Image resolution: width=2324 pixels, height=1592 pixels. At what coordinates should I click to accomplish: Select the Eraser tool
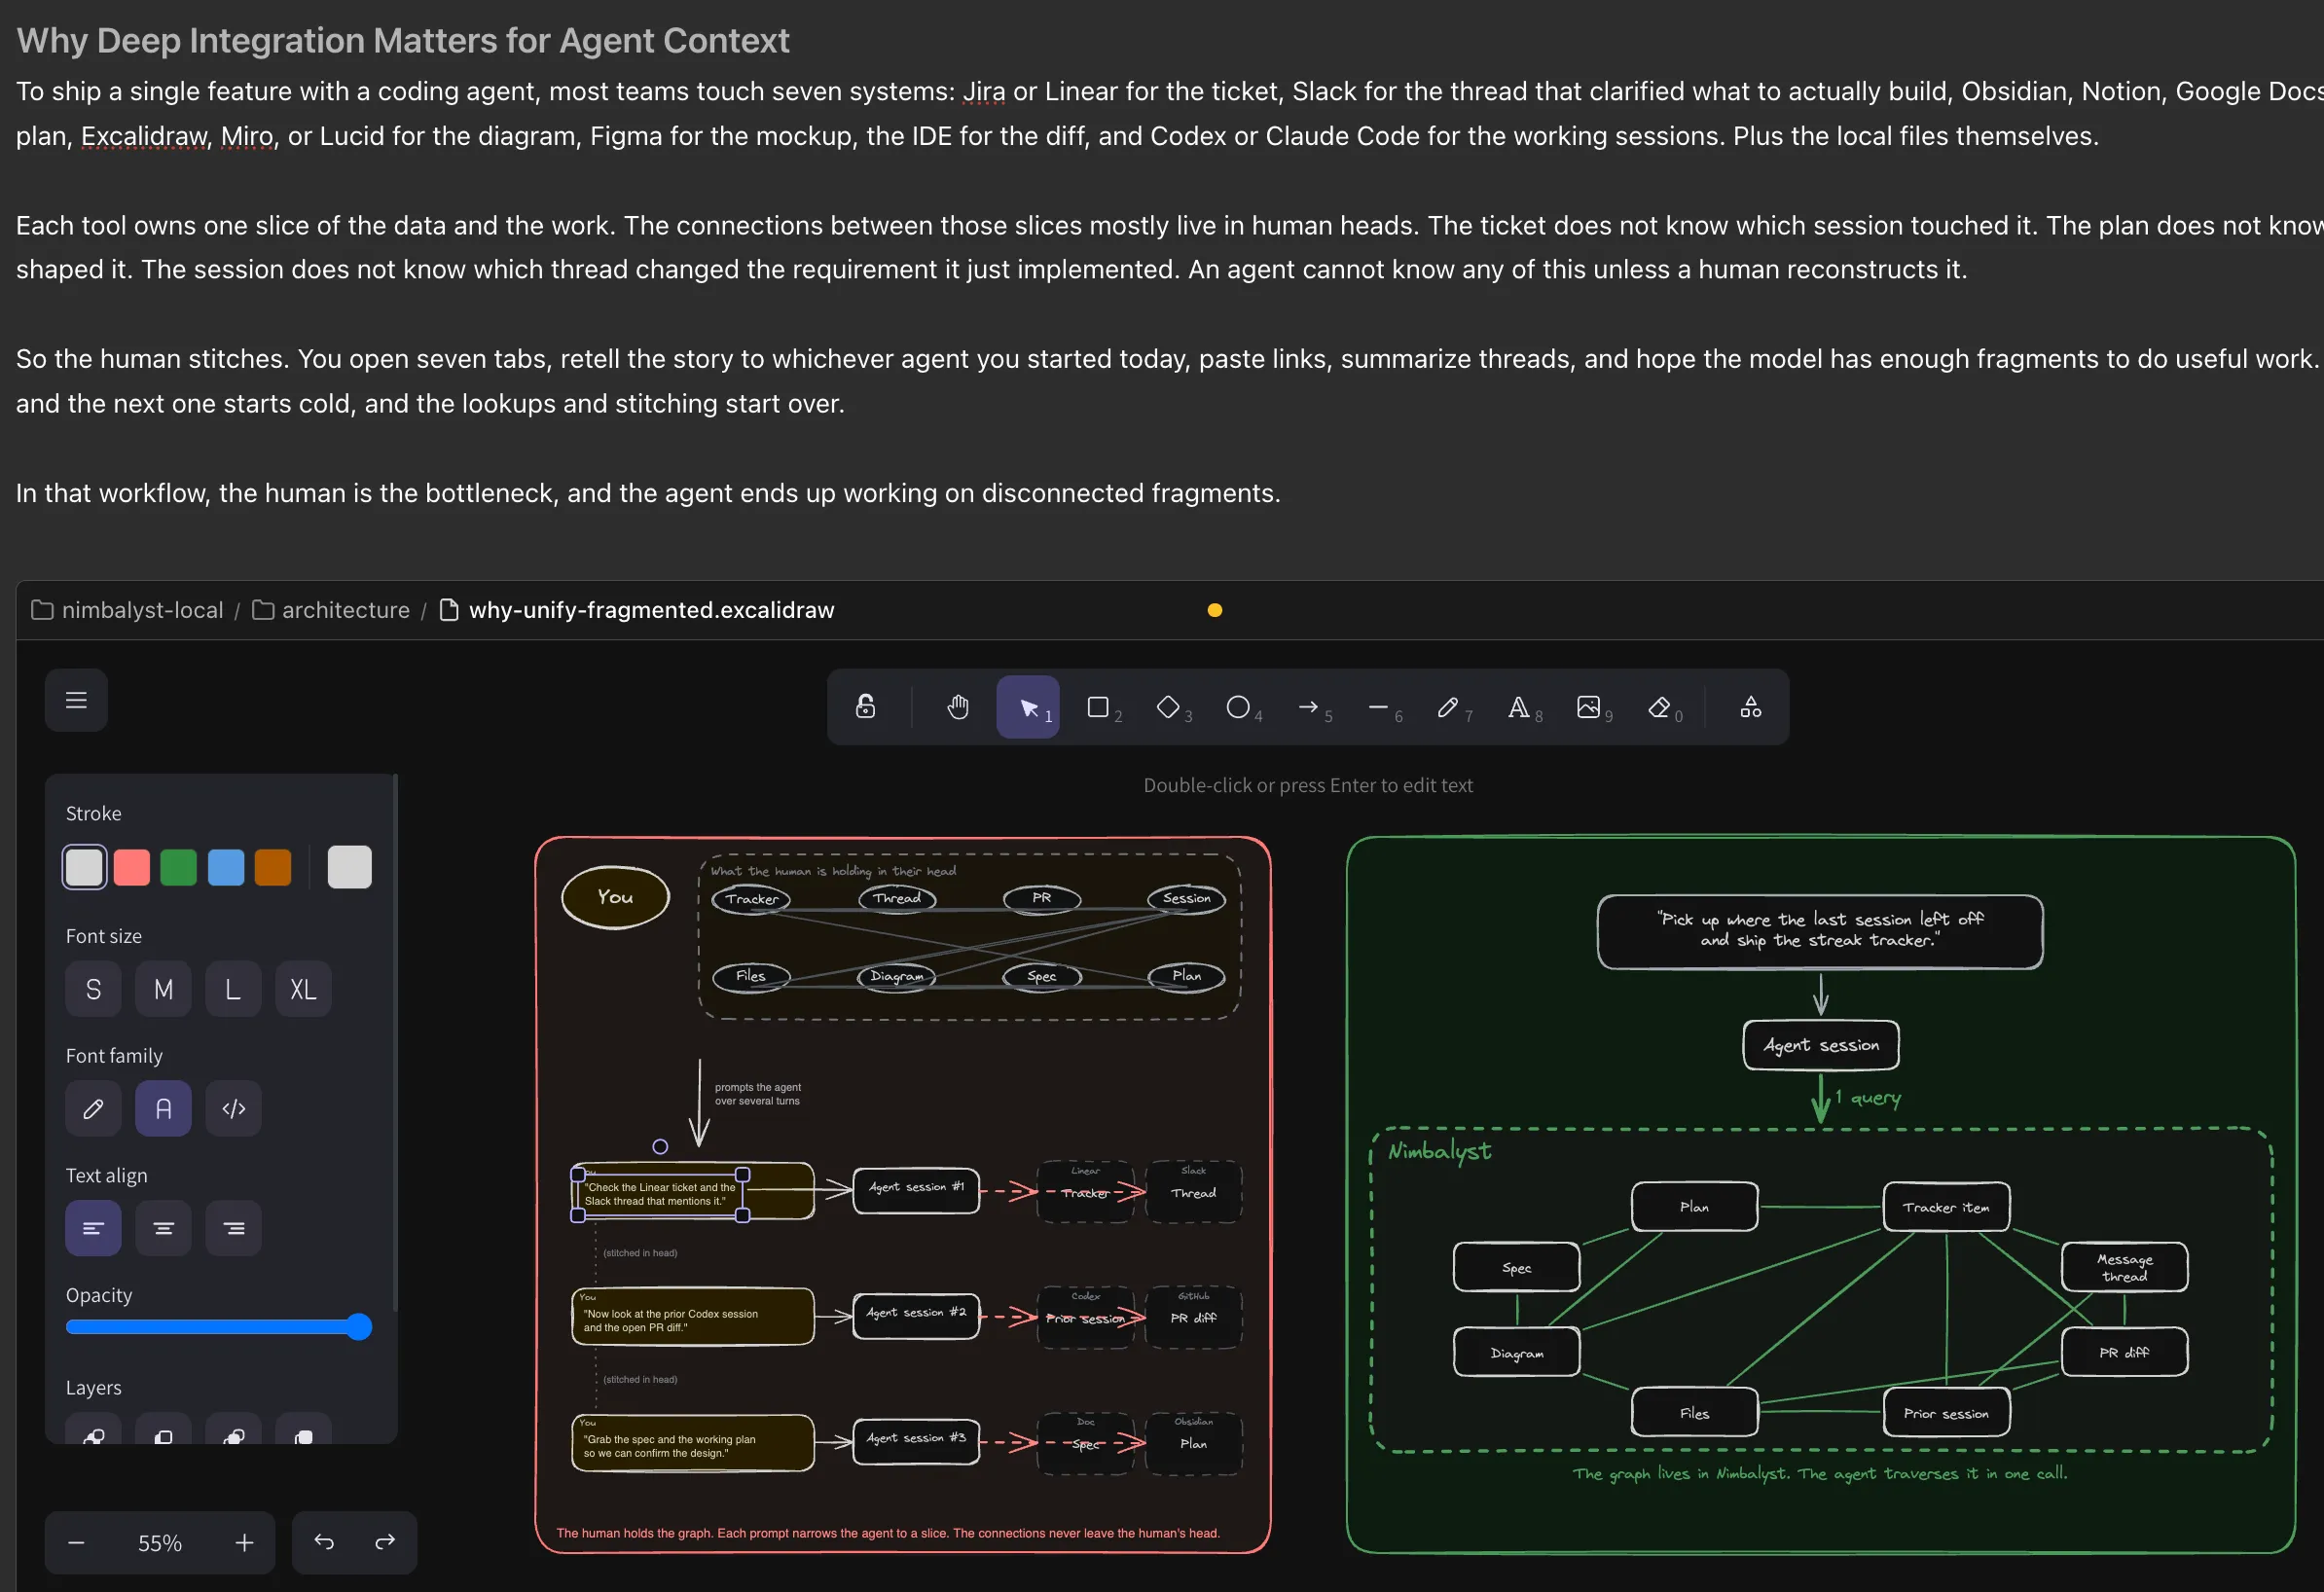(x=1659, y=707)
